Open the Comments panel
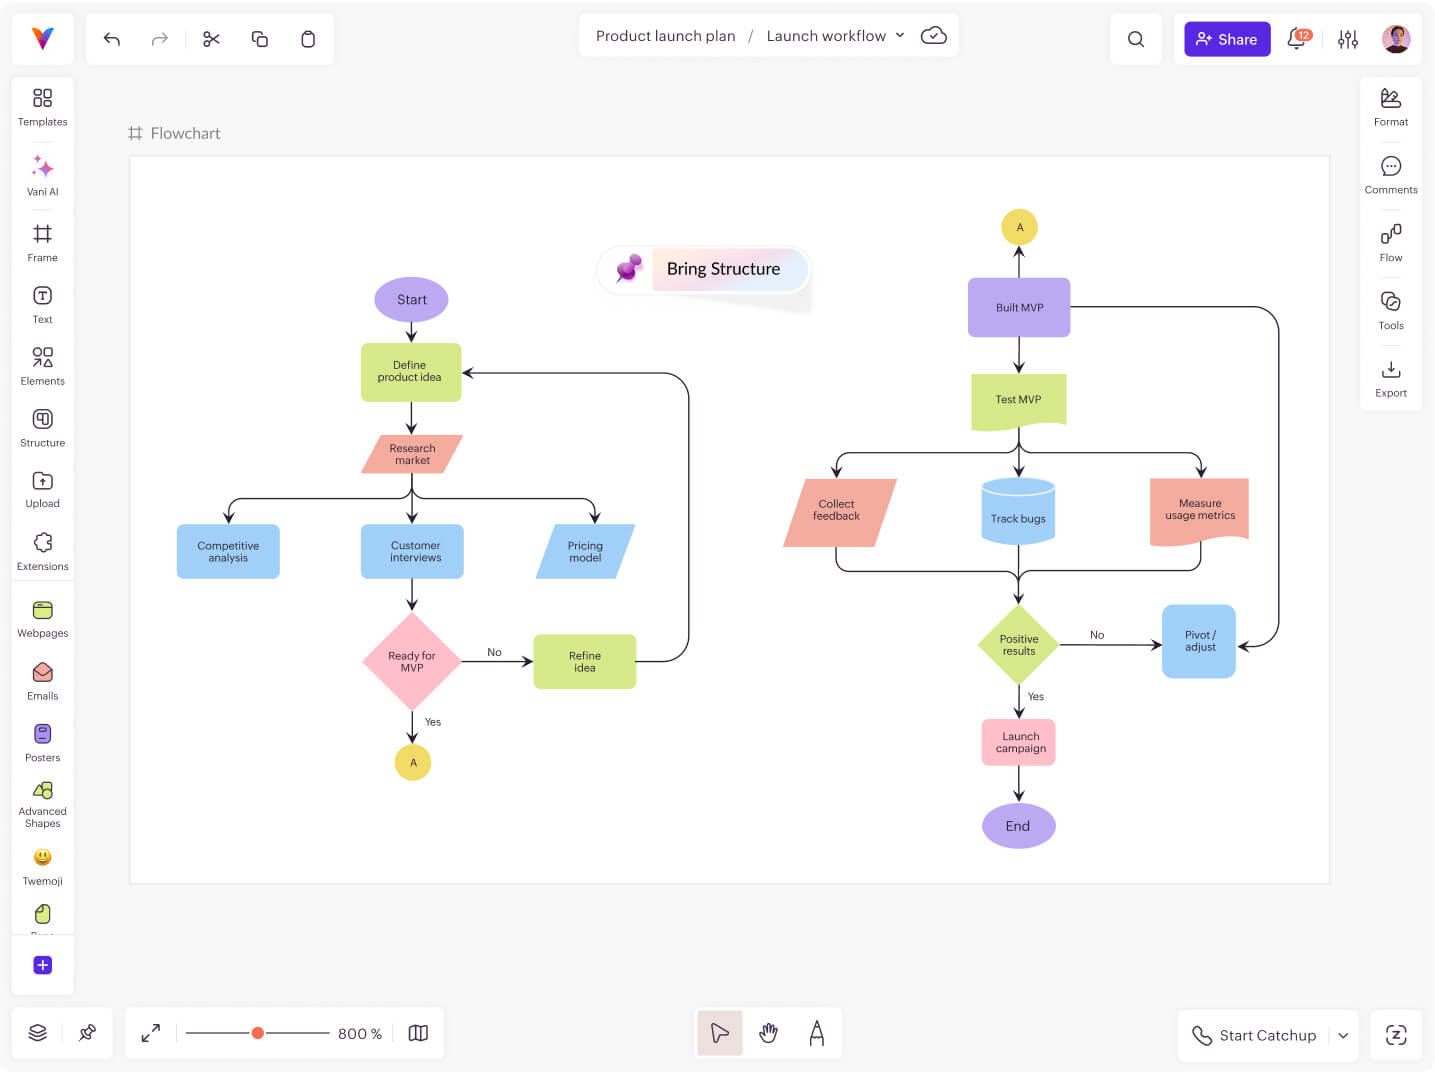1435x1073 pixels. tap(1390, 172)
